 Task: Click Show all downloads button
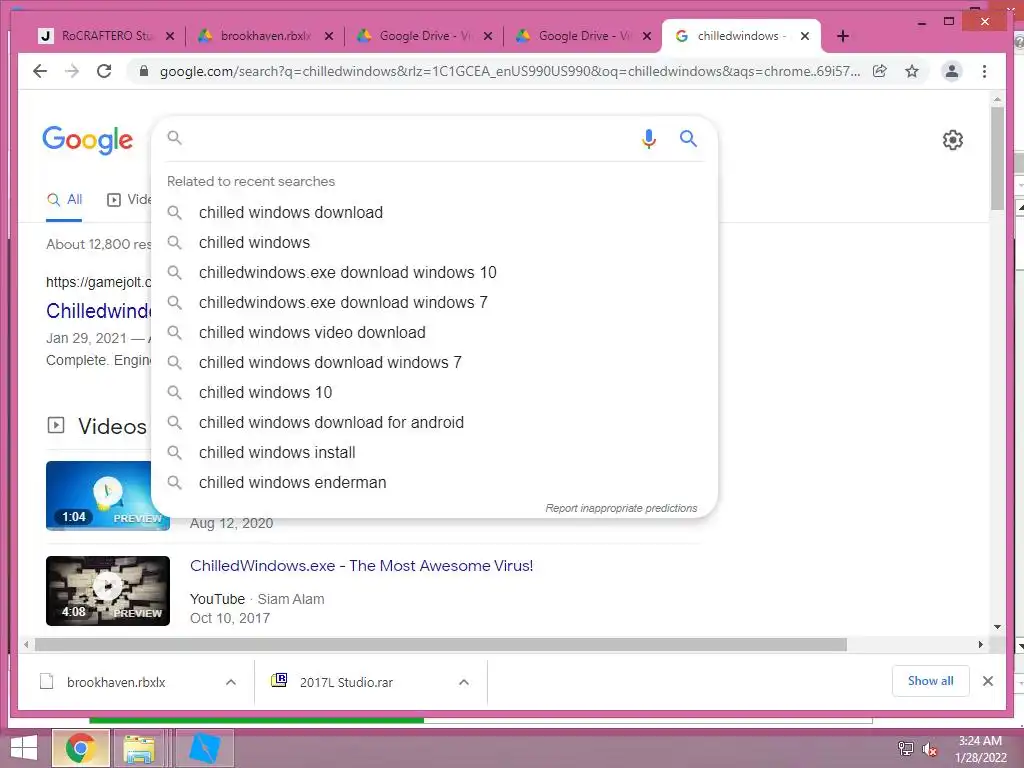point(930,681)
